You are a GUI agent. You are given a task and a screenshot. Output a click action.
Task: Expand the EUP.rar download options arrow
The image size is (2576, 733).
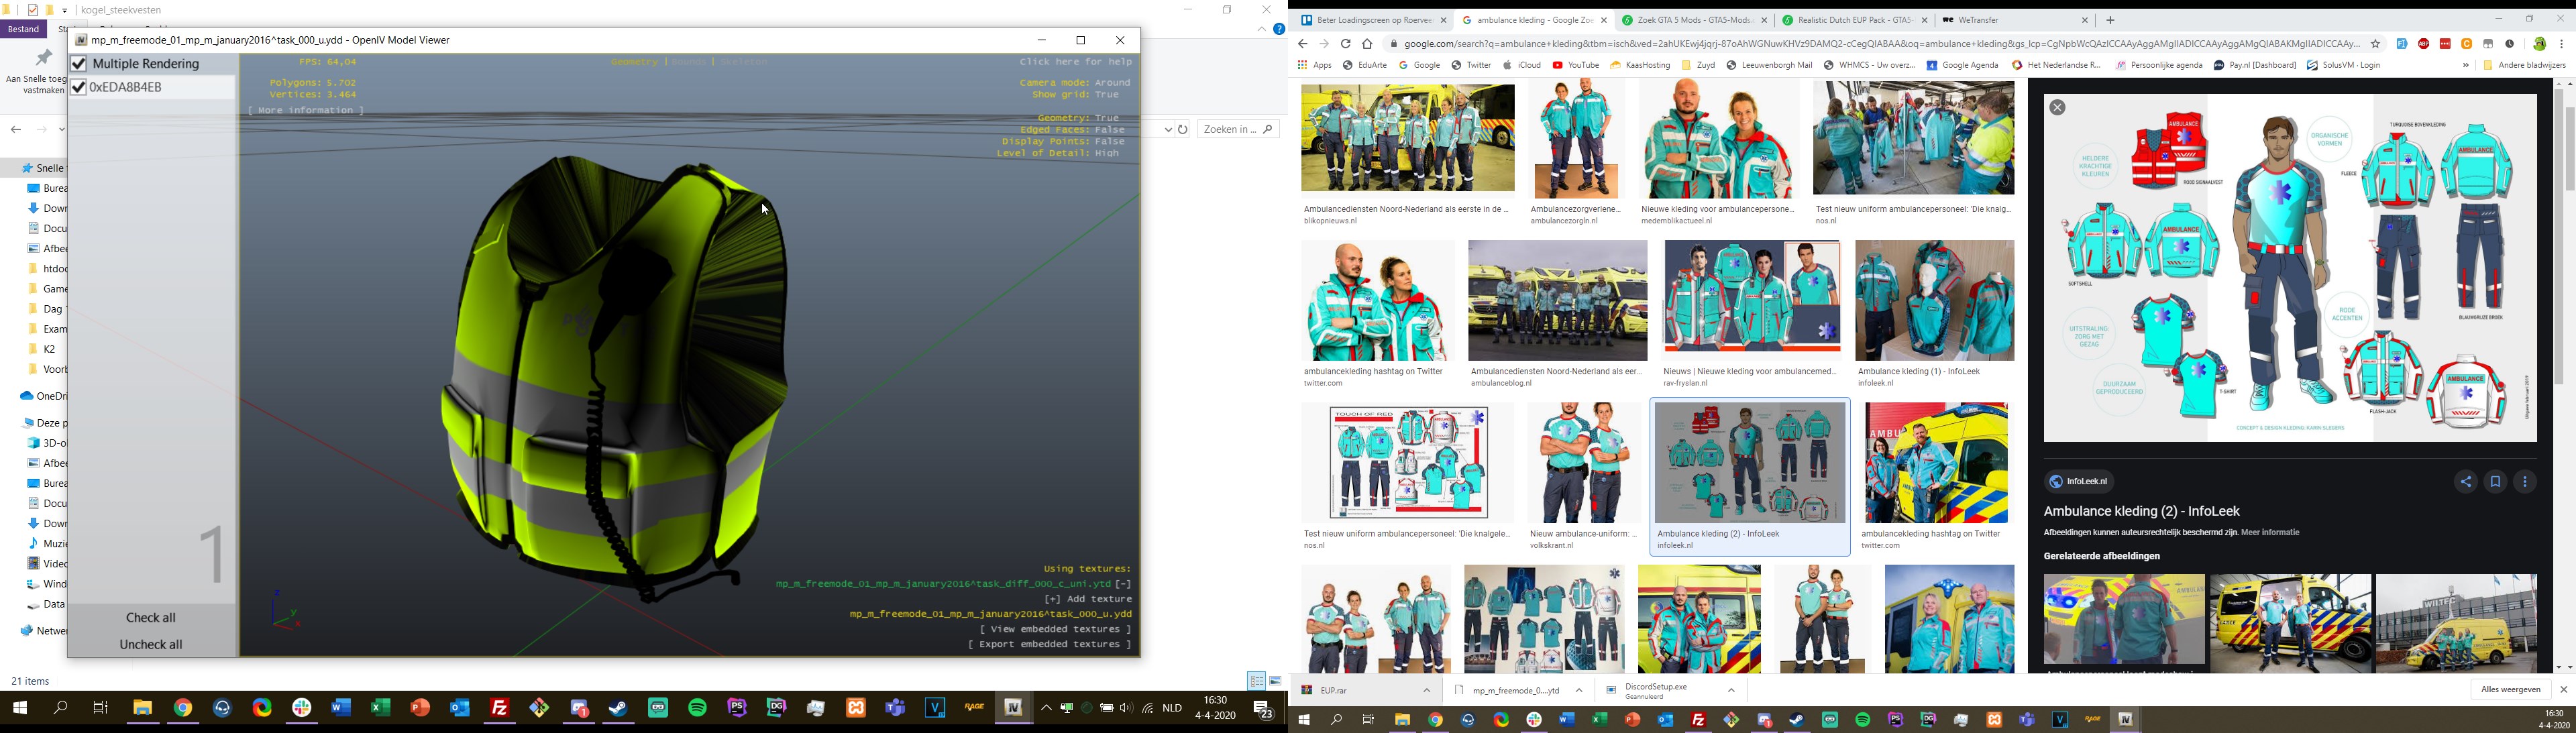[1427, 691]
